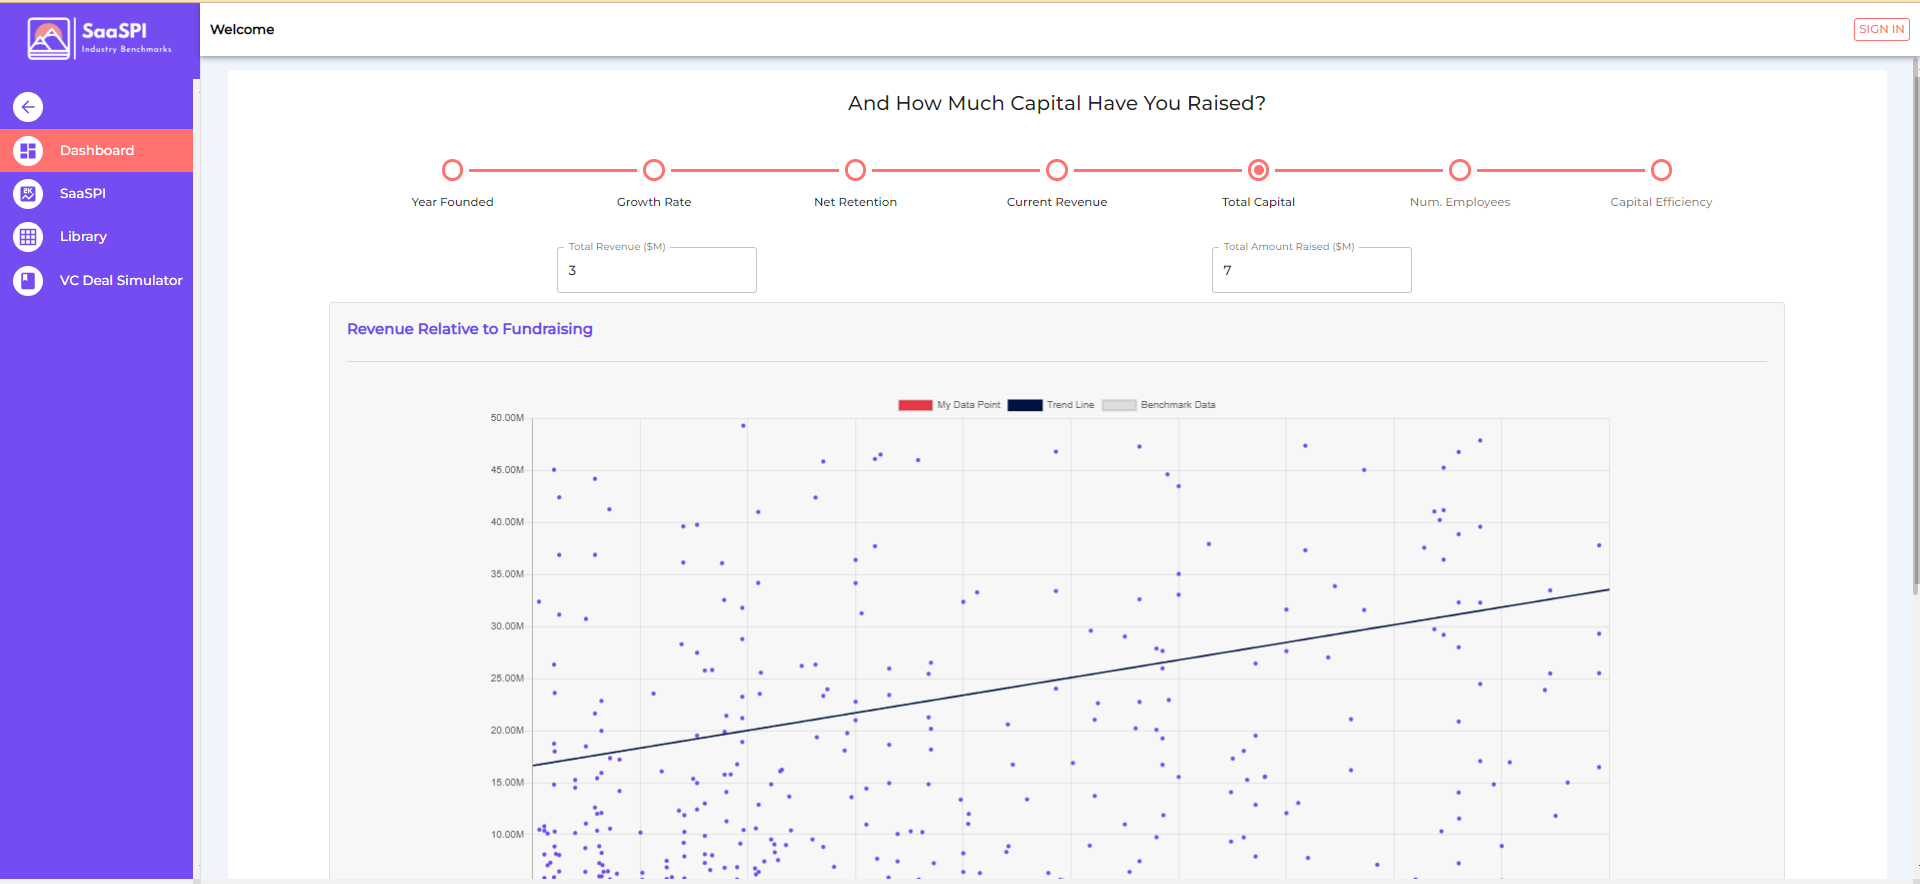This screenshot has height=884, width=1920.
Task: Select the Net Retention step circle
Action: pyautogui.click(x=855, y=170)
